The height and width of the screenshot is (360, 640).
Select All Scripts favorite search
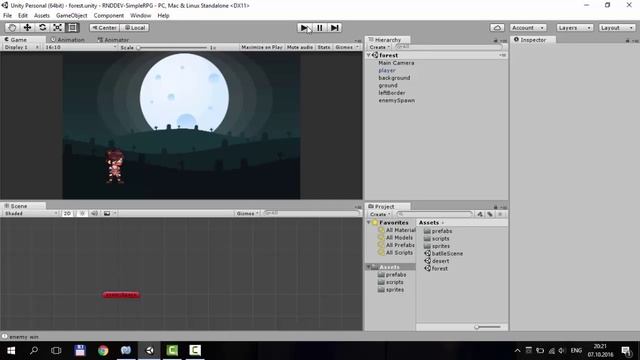click(x=396, y=253)
